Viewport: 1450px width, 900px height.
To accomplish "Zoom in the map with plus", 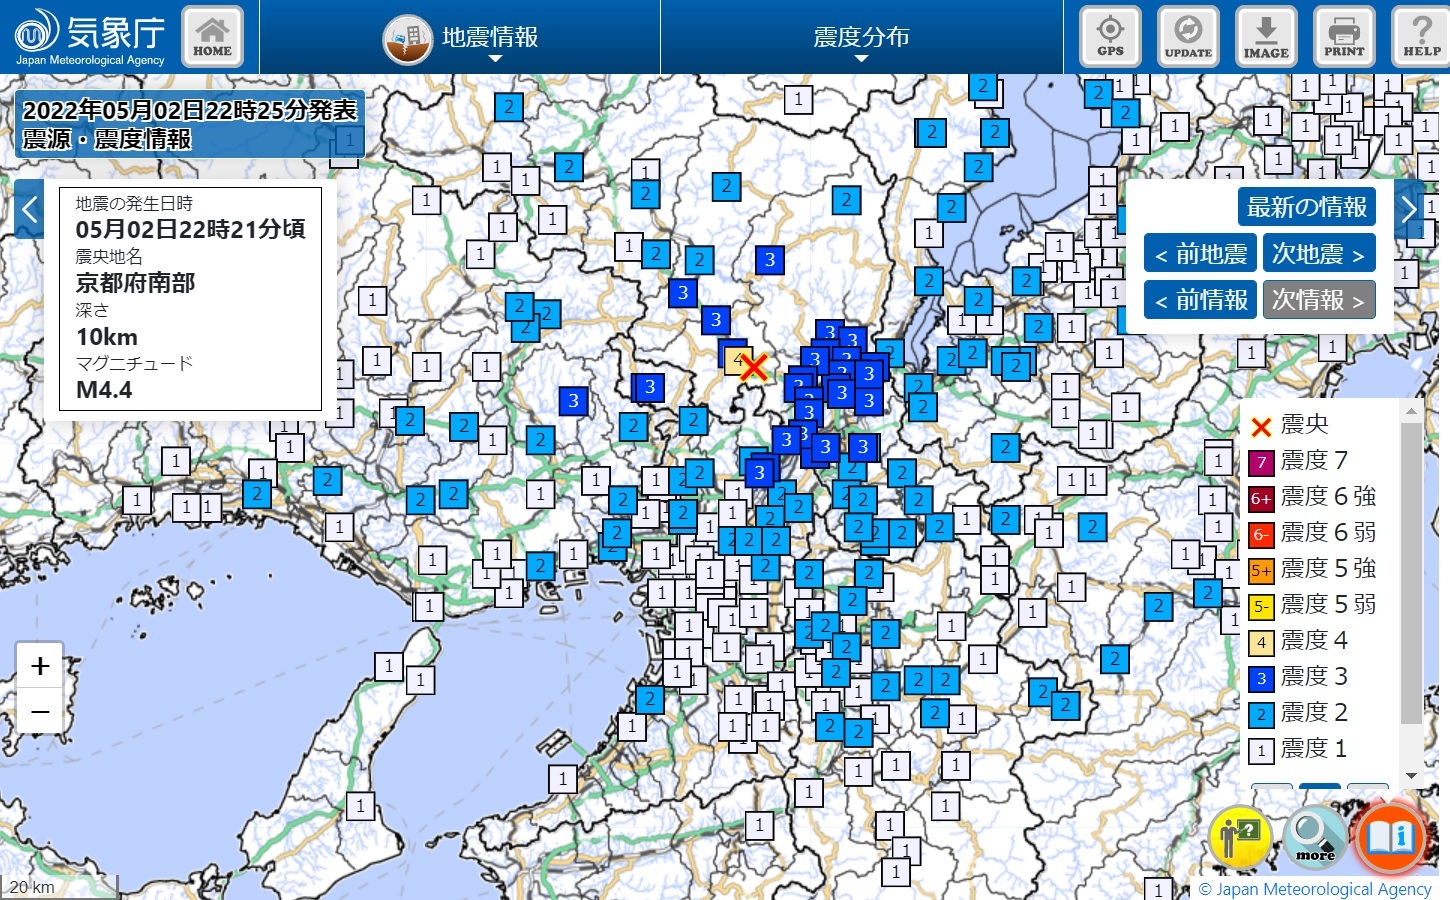I will coord(40,666).
